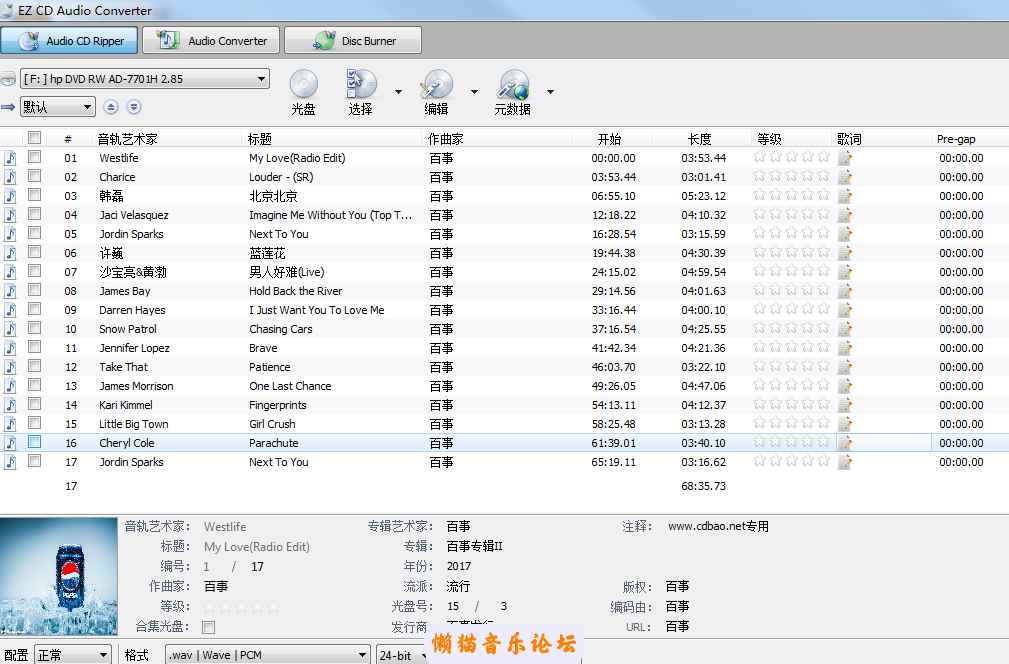
Task: Sort by the Pre-gap column header
Action: pyautogui.click(x=956, y=139)
